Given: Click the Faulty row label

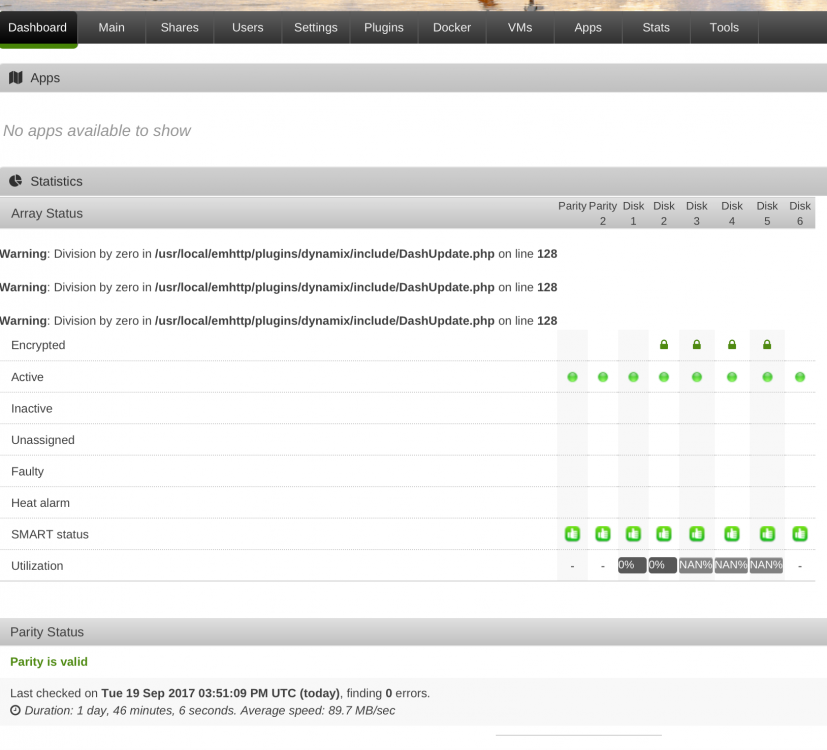Looking at the screenshot, I should tap(27, 472).
